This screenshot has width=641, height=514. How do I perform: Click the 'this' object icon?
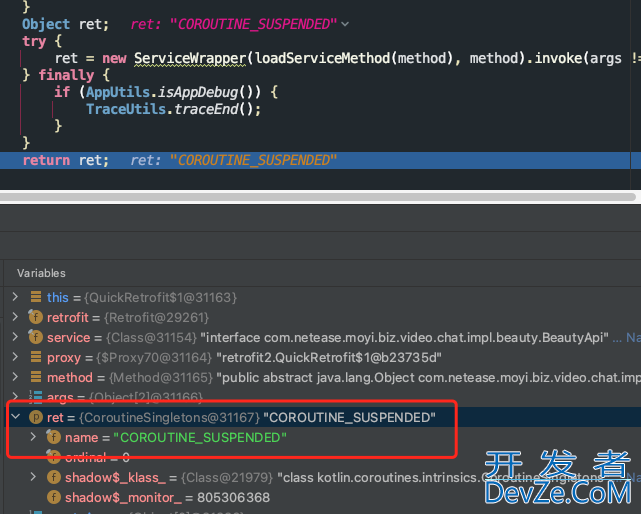coord(36,296)
